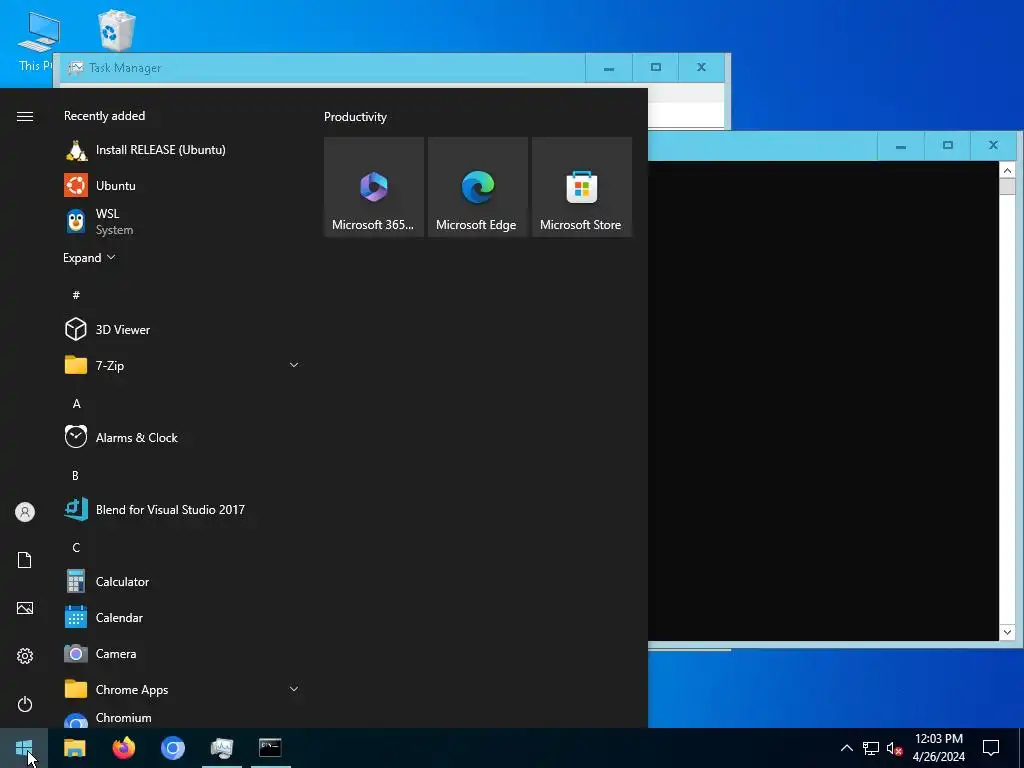This screenshot has width=1024, height=768.
Task: Open Power options in Start sidebar
Action: pos(25,704)
